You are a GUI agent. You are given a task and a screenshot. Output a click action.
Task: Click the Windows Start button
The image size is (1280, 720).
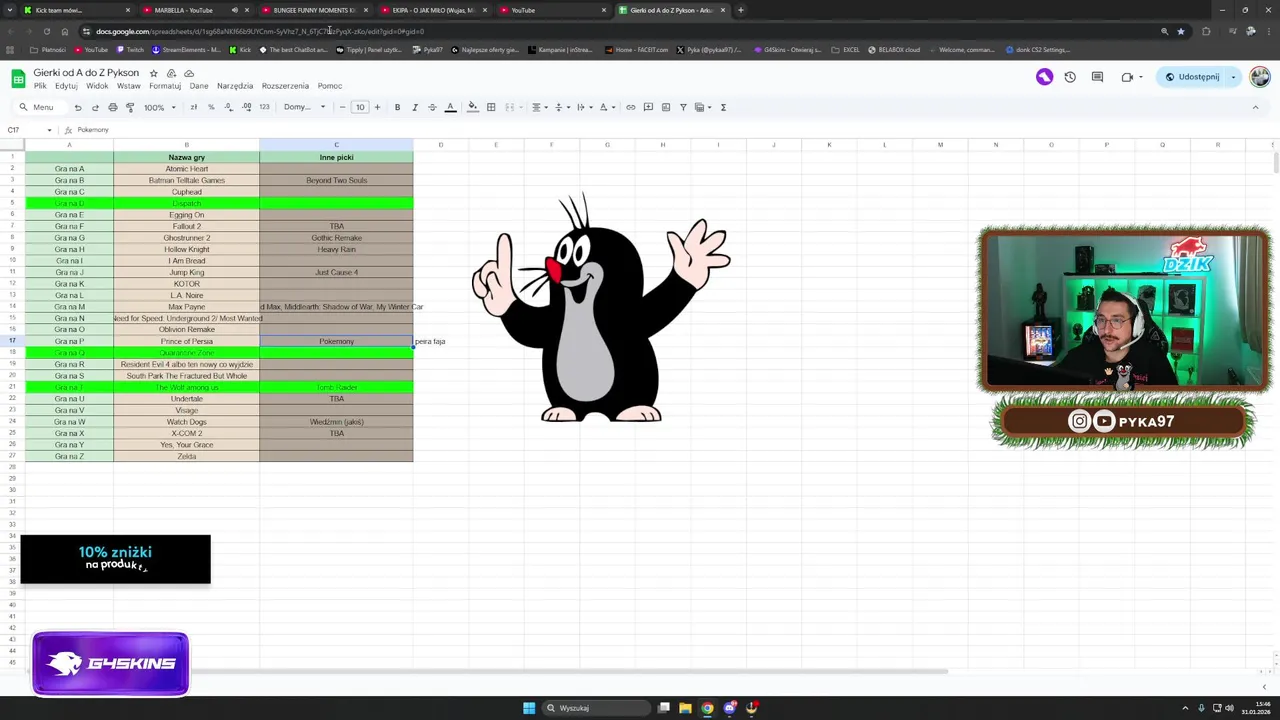click(529, 708)
